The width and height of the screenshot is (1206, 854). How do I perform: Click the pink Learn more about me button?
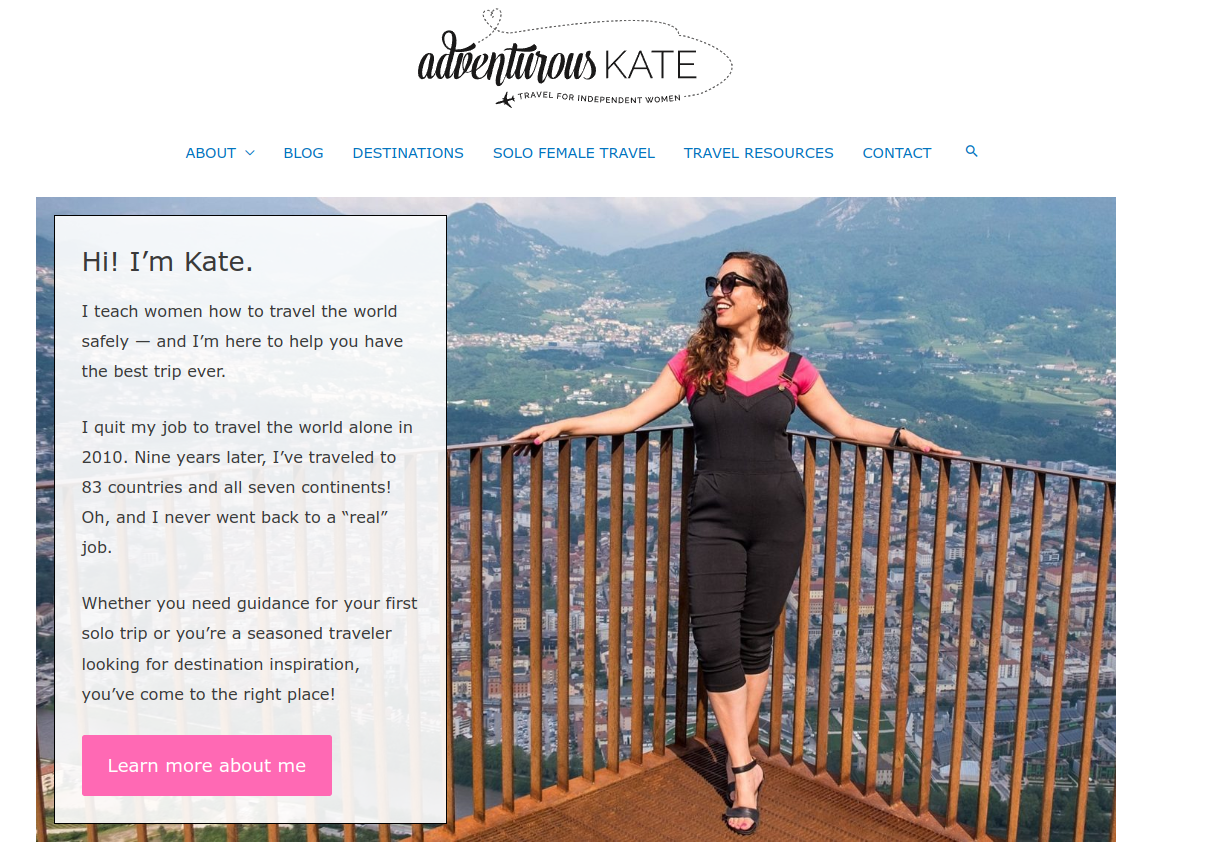pyautogui.click(x=207, y=765)
